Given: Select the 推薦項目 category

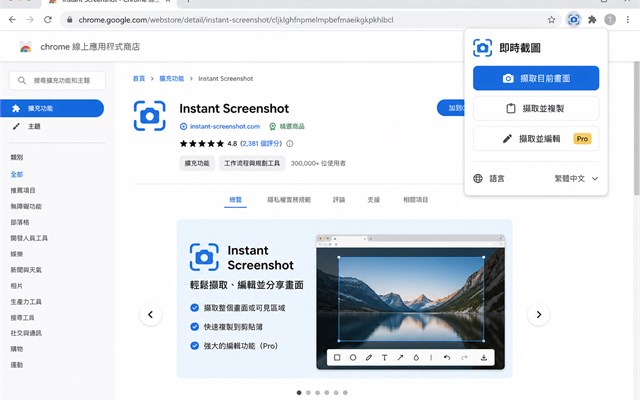Looking at the screenshot, I should point(23,190).
